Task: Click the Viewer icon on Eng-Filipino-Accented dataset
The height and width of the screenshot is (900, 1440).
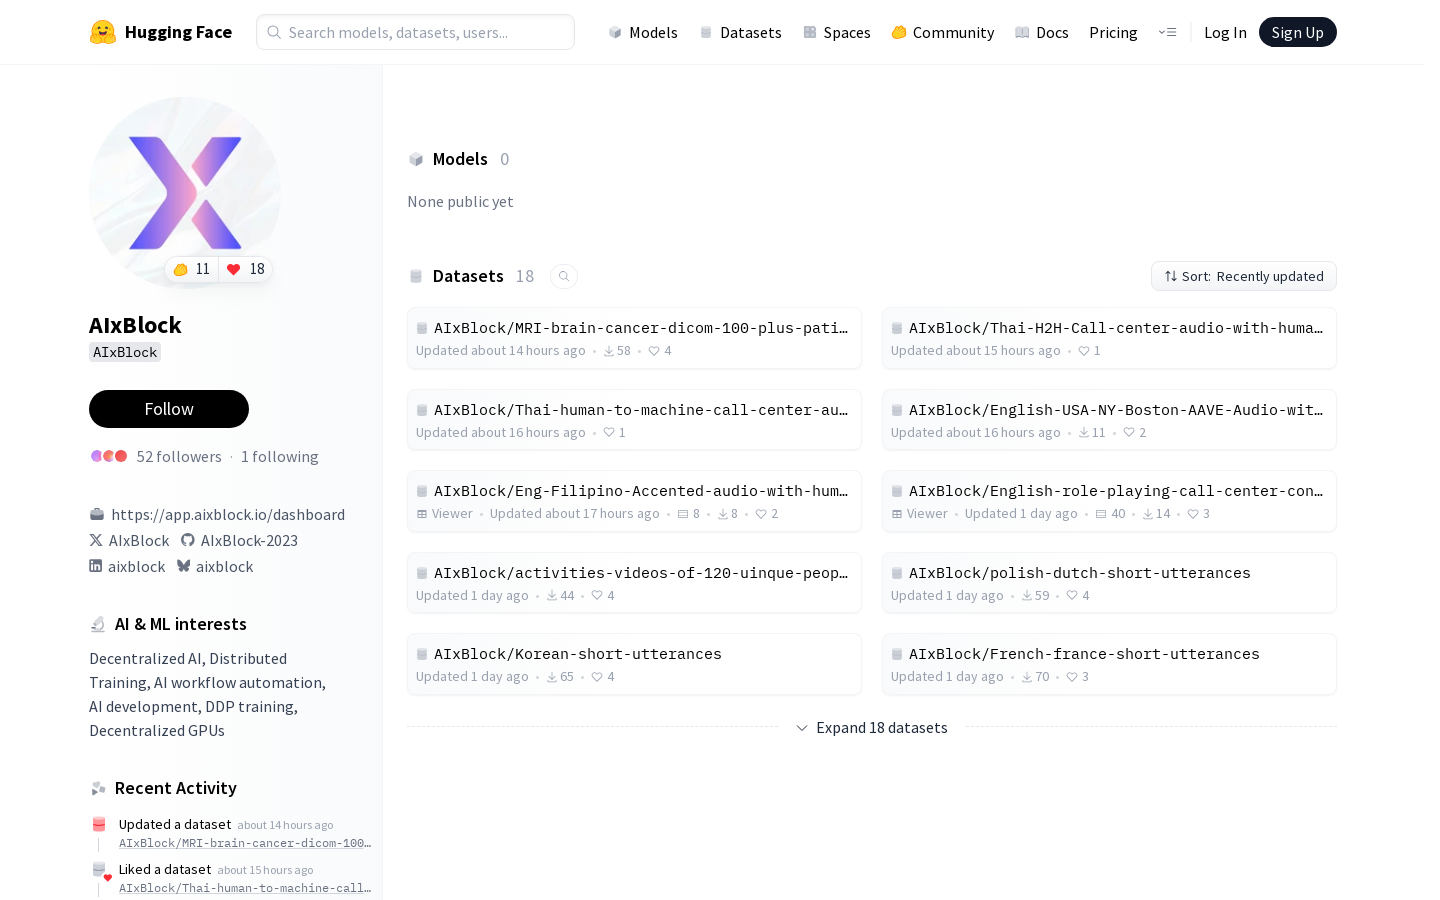Action: pos(422,514)
